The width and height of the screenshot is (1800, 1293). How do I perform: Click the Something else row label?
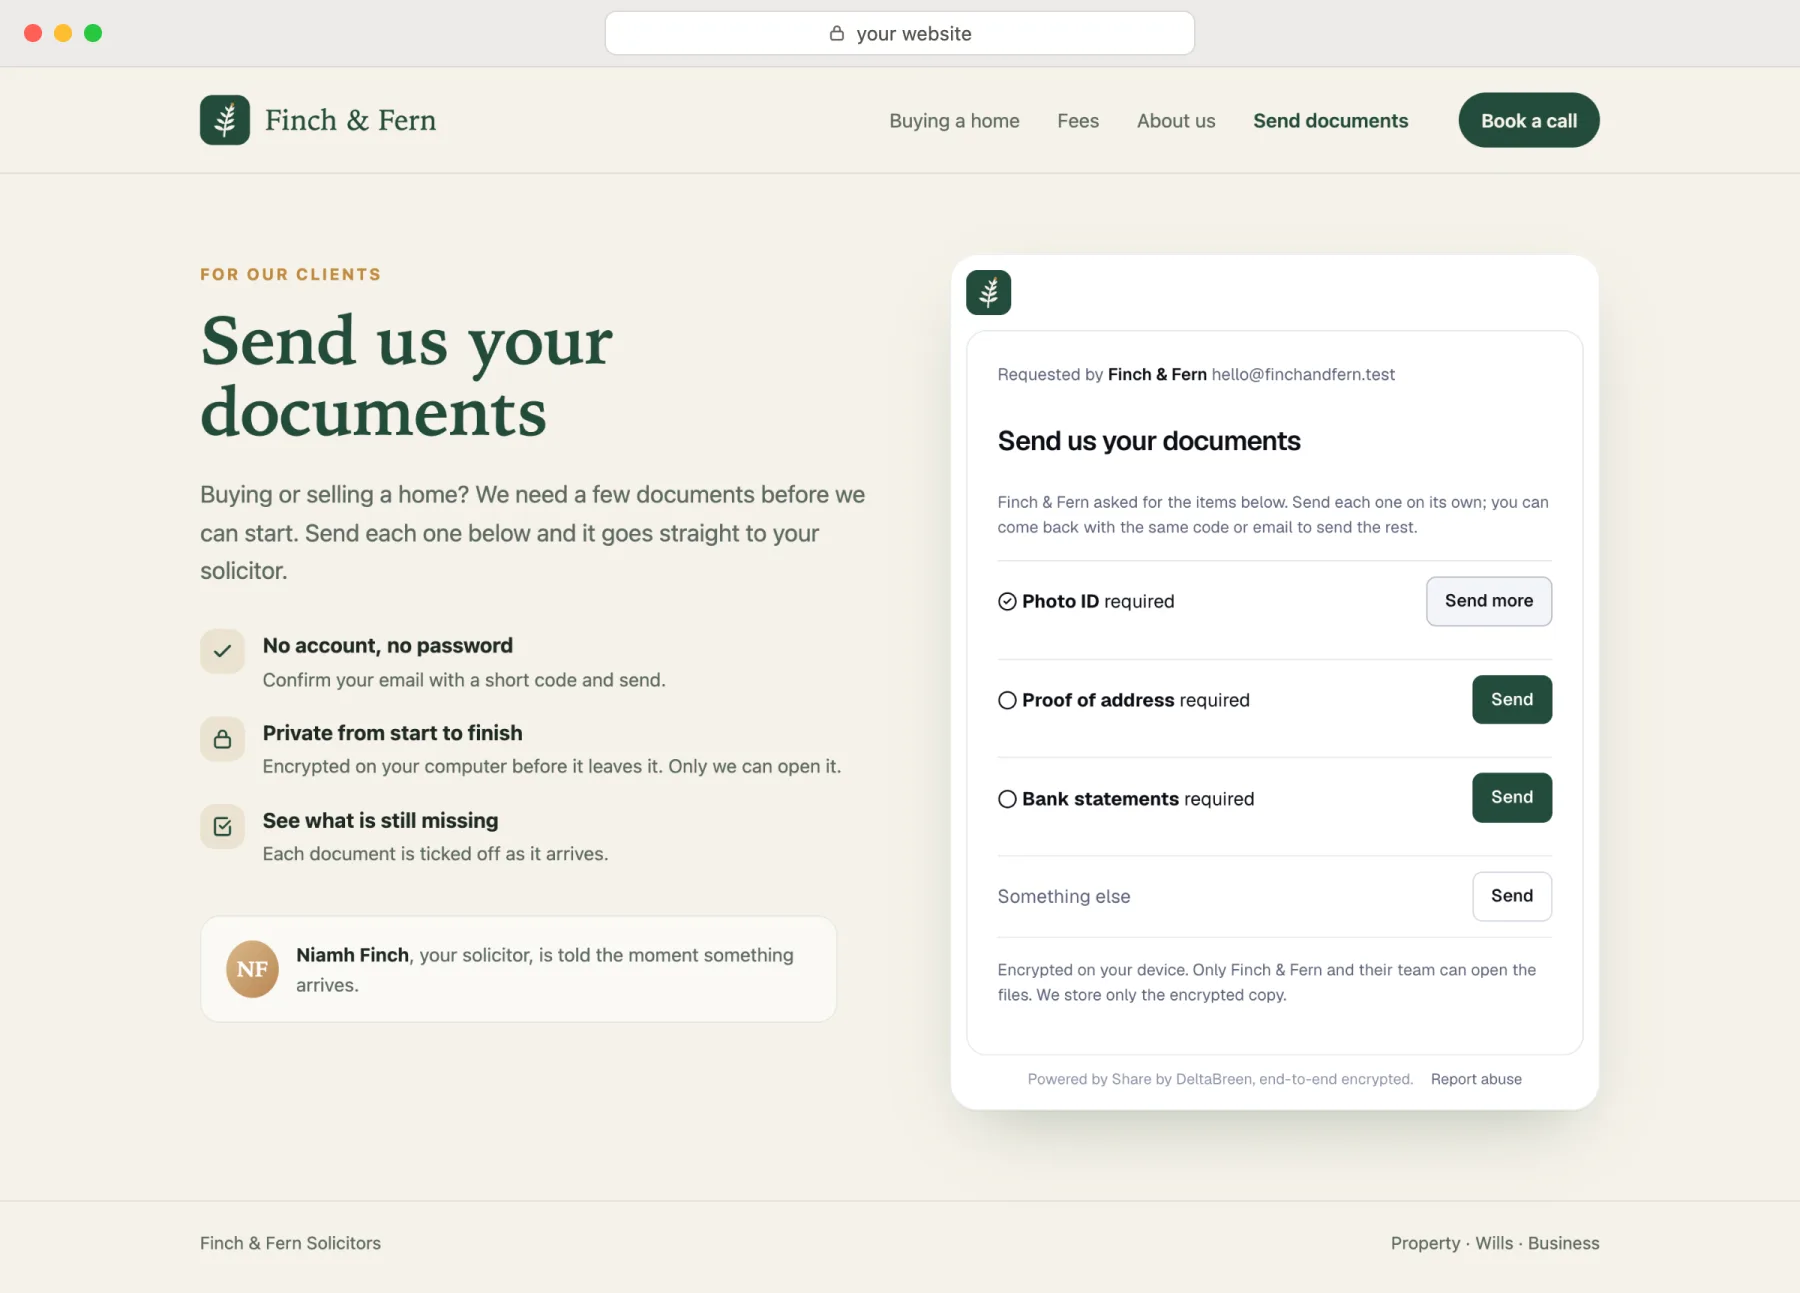click(1064, 896)
